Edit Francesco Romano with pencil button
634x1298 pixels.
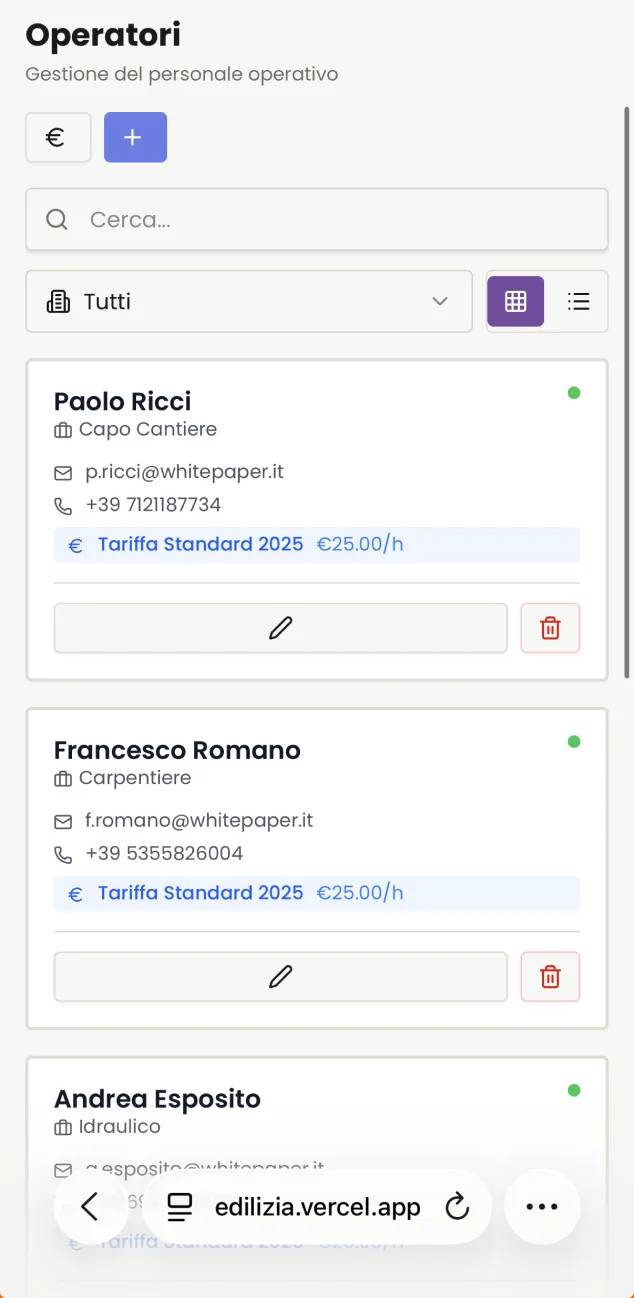281,976
